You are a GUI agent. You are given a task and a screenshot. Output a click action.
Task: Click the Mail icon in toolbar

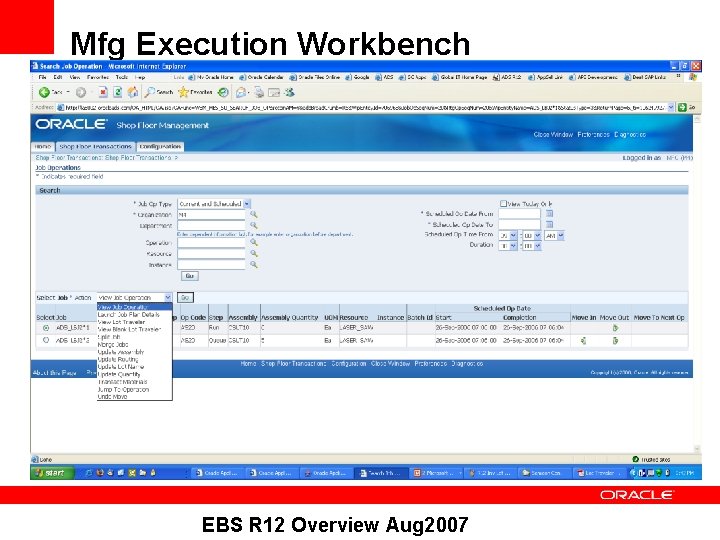pos(241,93)
